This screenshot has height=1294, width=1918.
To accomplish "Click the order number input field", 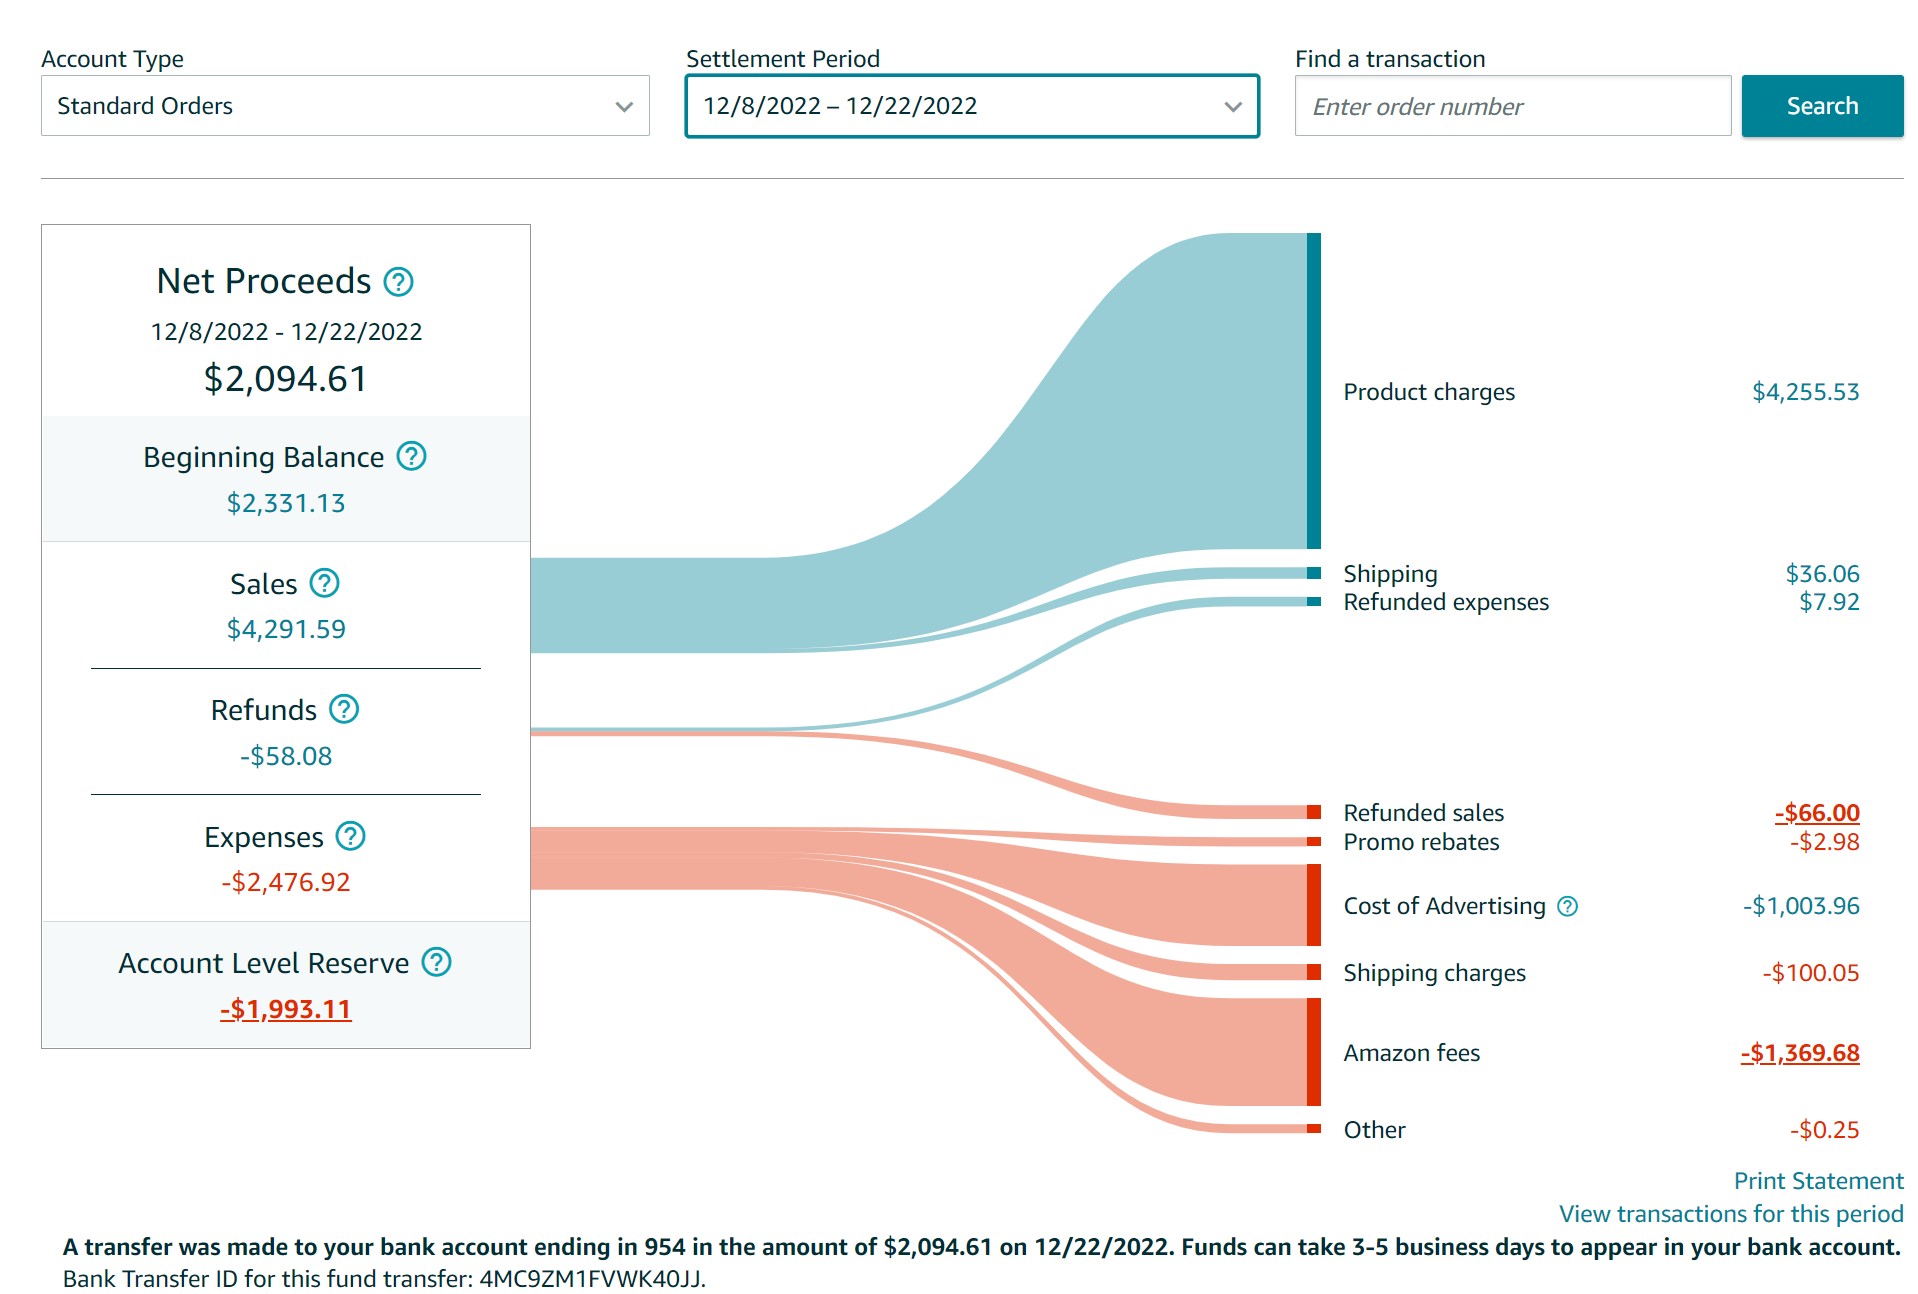I will click(x=1512, y=106).
